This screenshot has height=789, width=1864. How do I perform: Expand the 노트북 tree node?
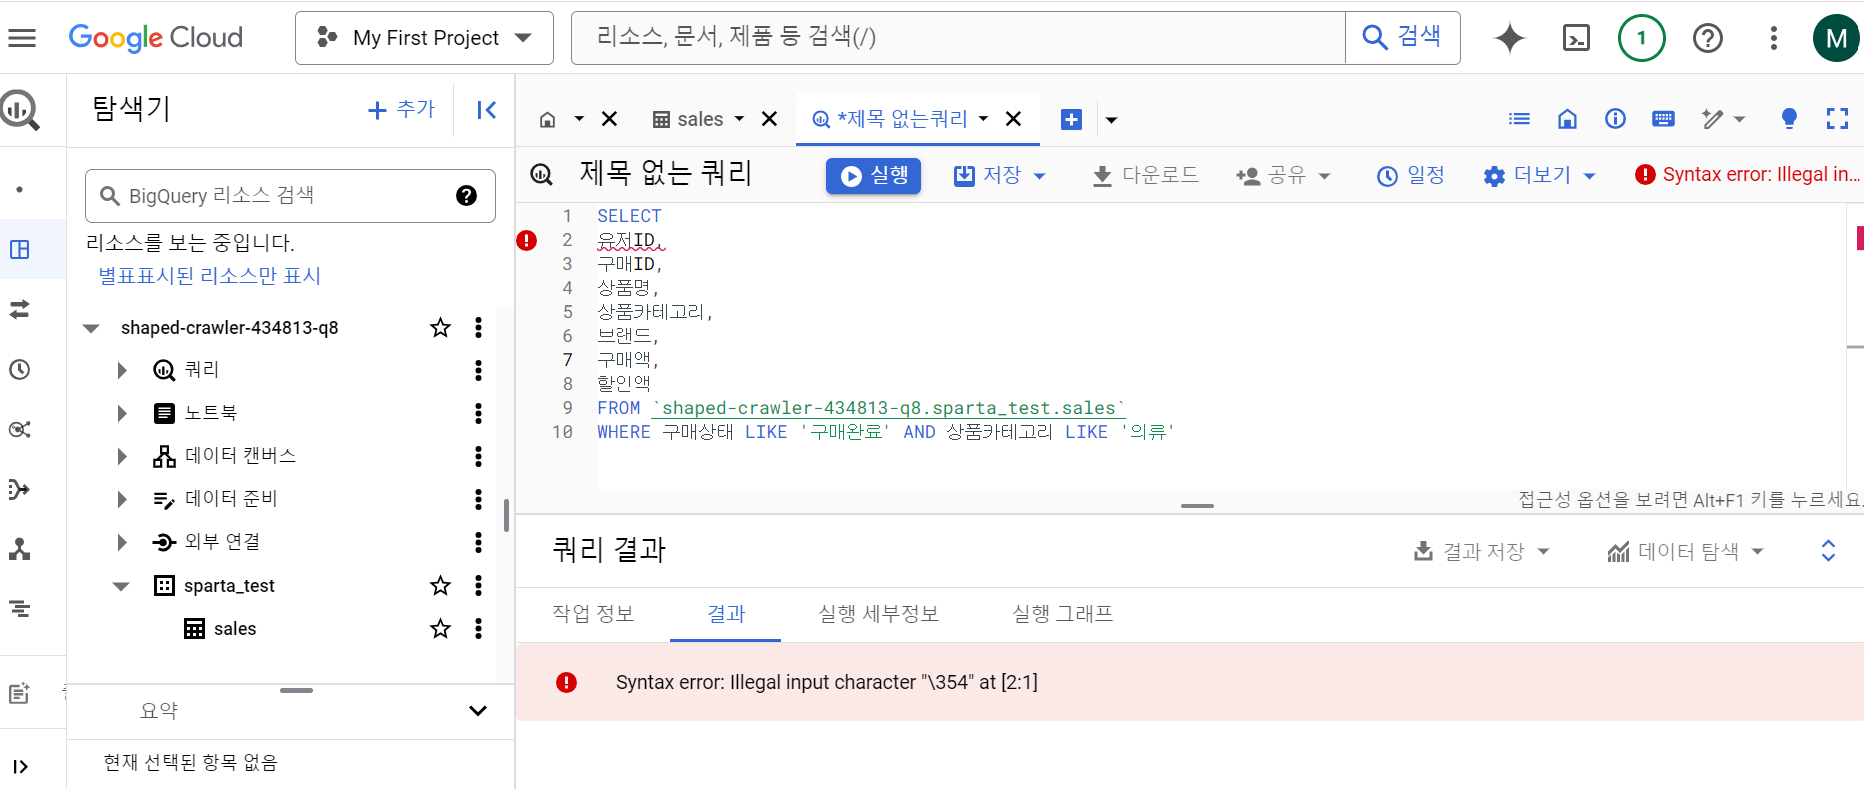(122, 413)
